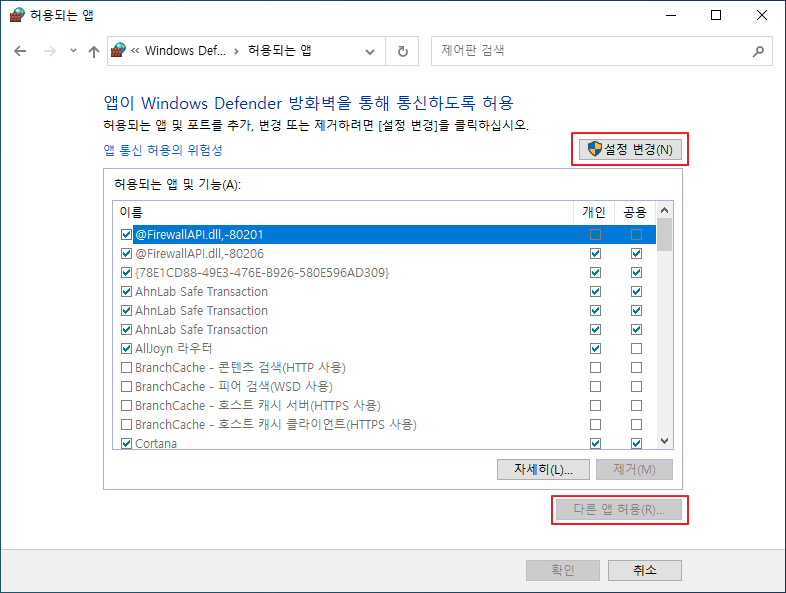Enable 개인 checkbox for BranchCache 호스트 캐시 클라이언트

(595, 425)
